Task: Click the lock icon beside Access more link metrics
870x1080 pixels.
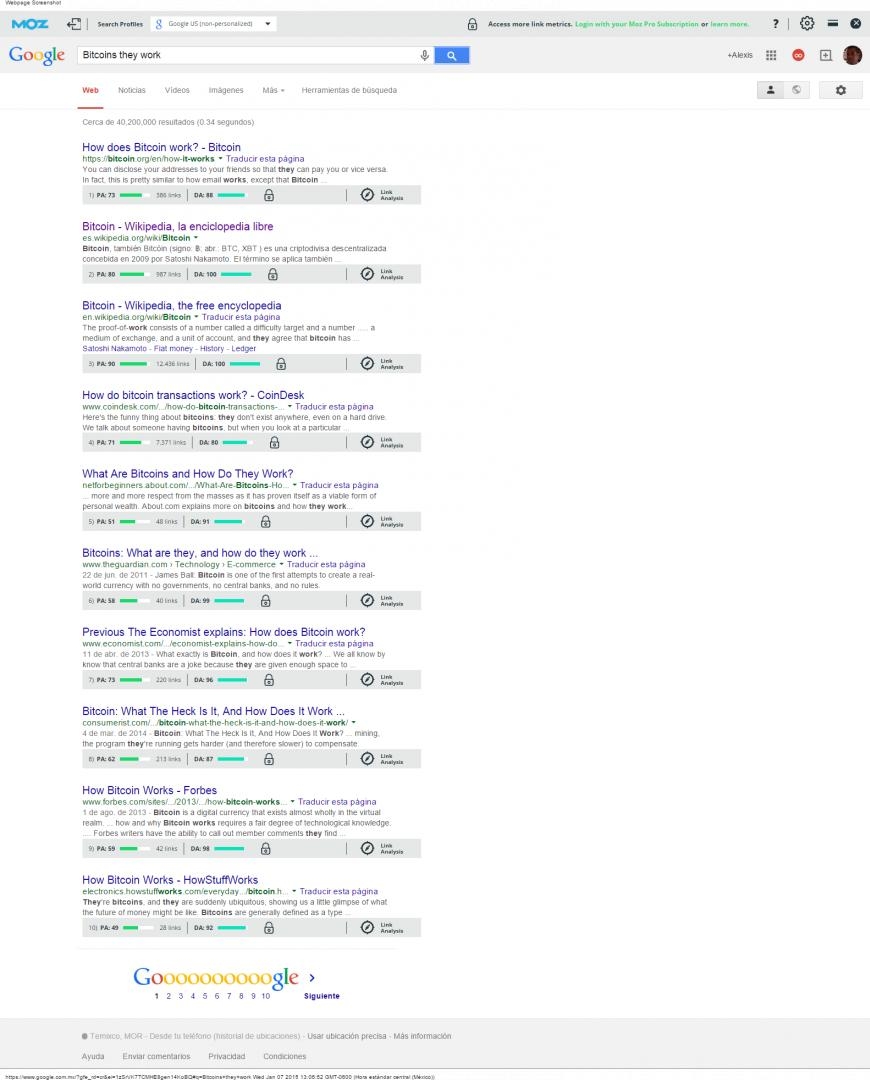Action: (x=472, y=24)
